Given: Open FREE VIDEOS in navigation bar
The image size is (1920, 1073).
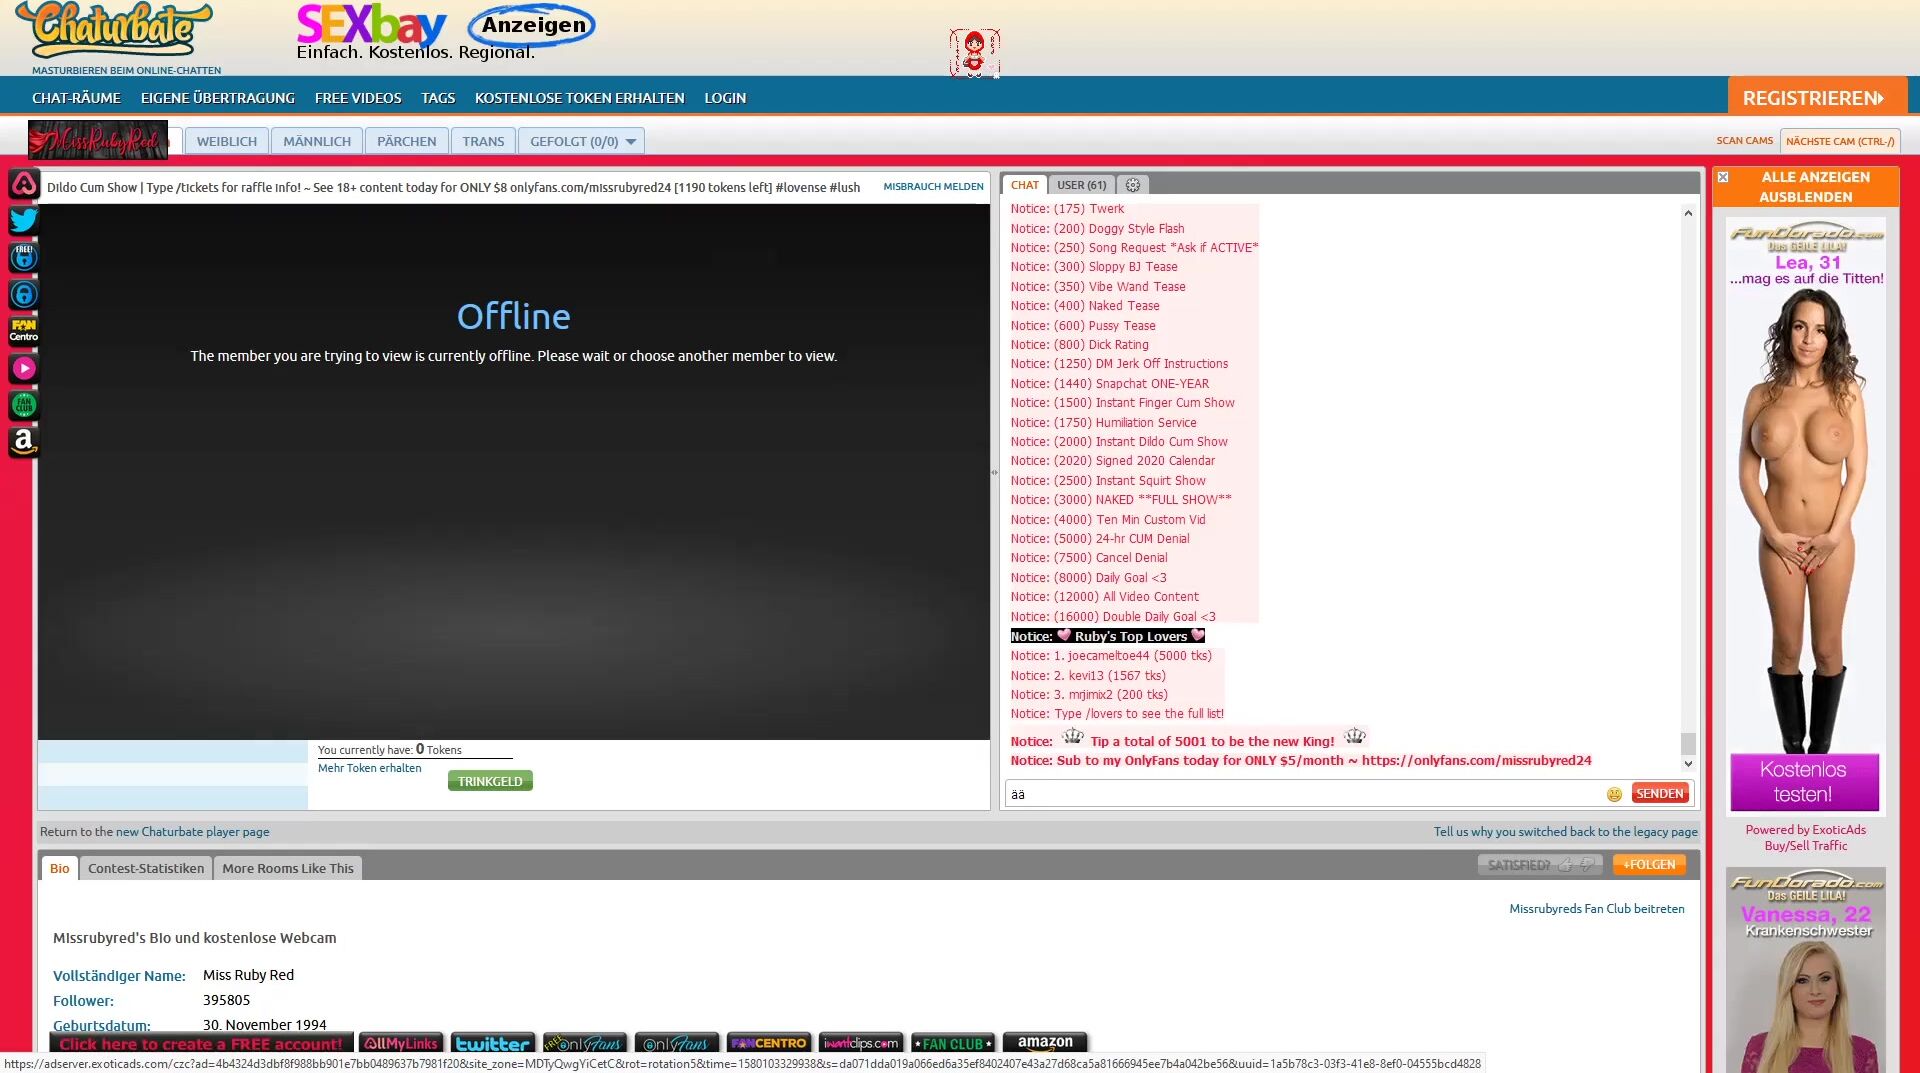Looking at the screenshot, I should pyautogui.click(x=358, y=98).
